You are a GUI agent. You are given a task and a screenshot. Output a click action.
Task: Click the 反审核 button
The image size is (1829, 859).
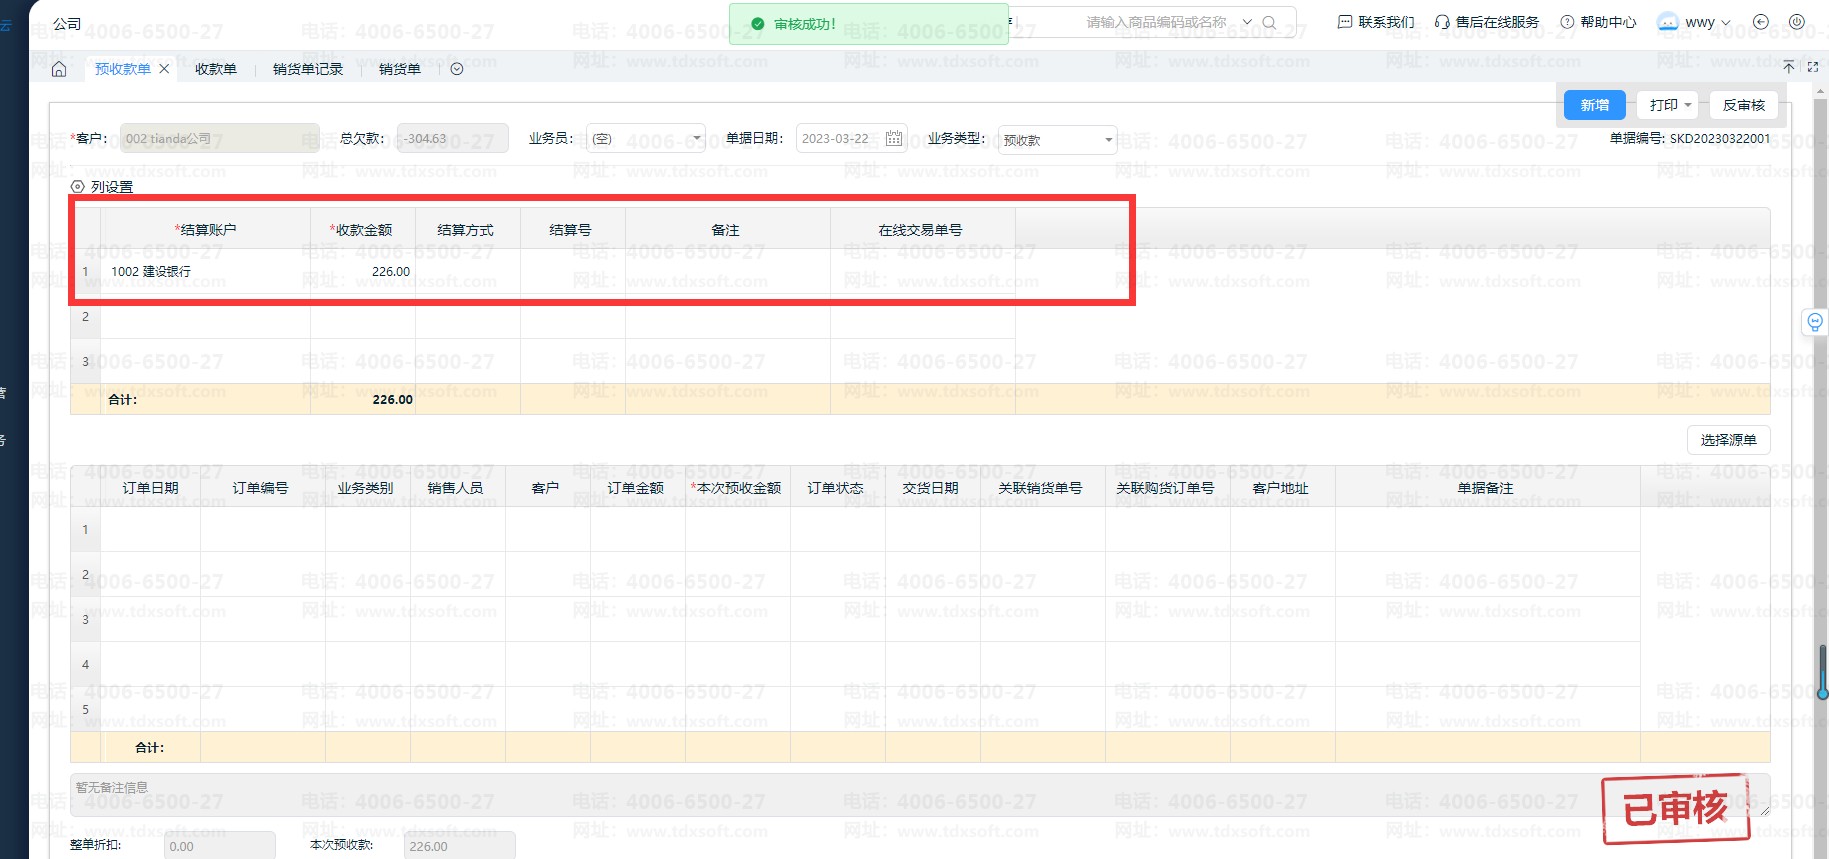[x=1743, y=105]
